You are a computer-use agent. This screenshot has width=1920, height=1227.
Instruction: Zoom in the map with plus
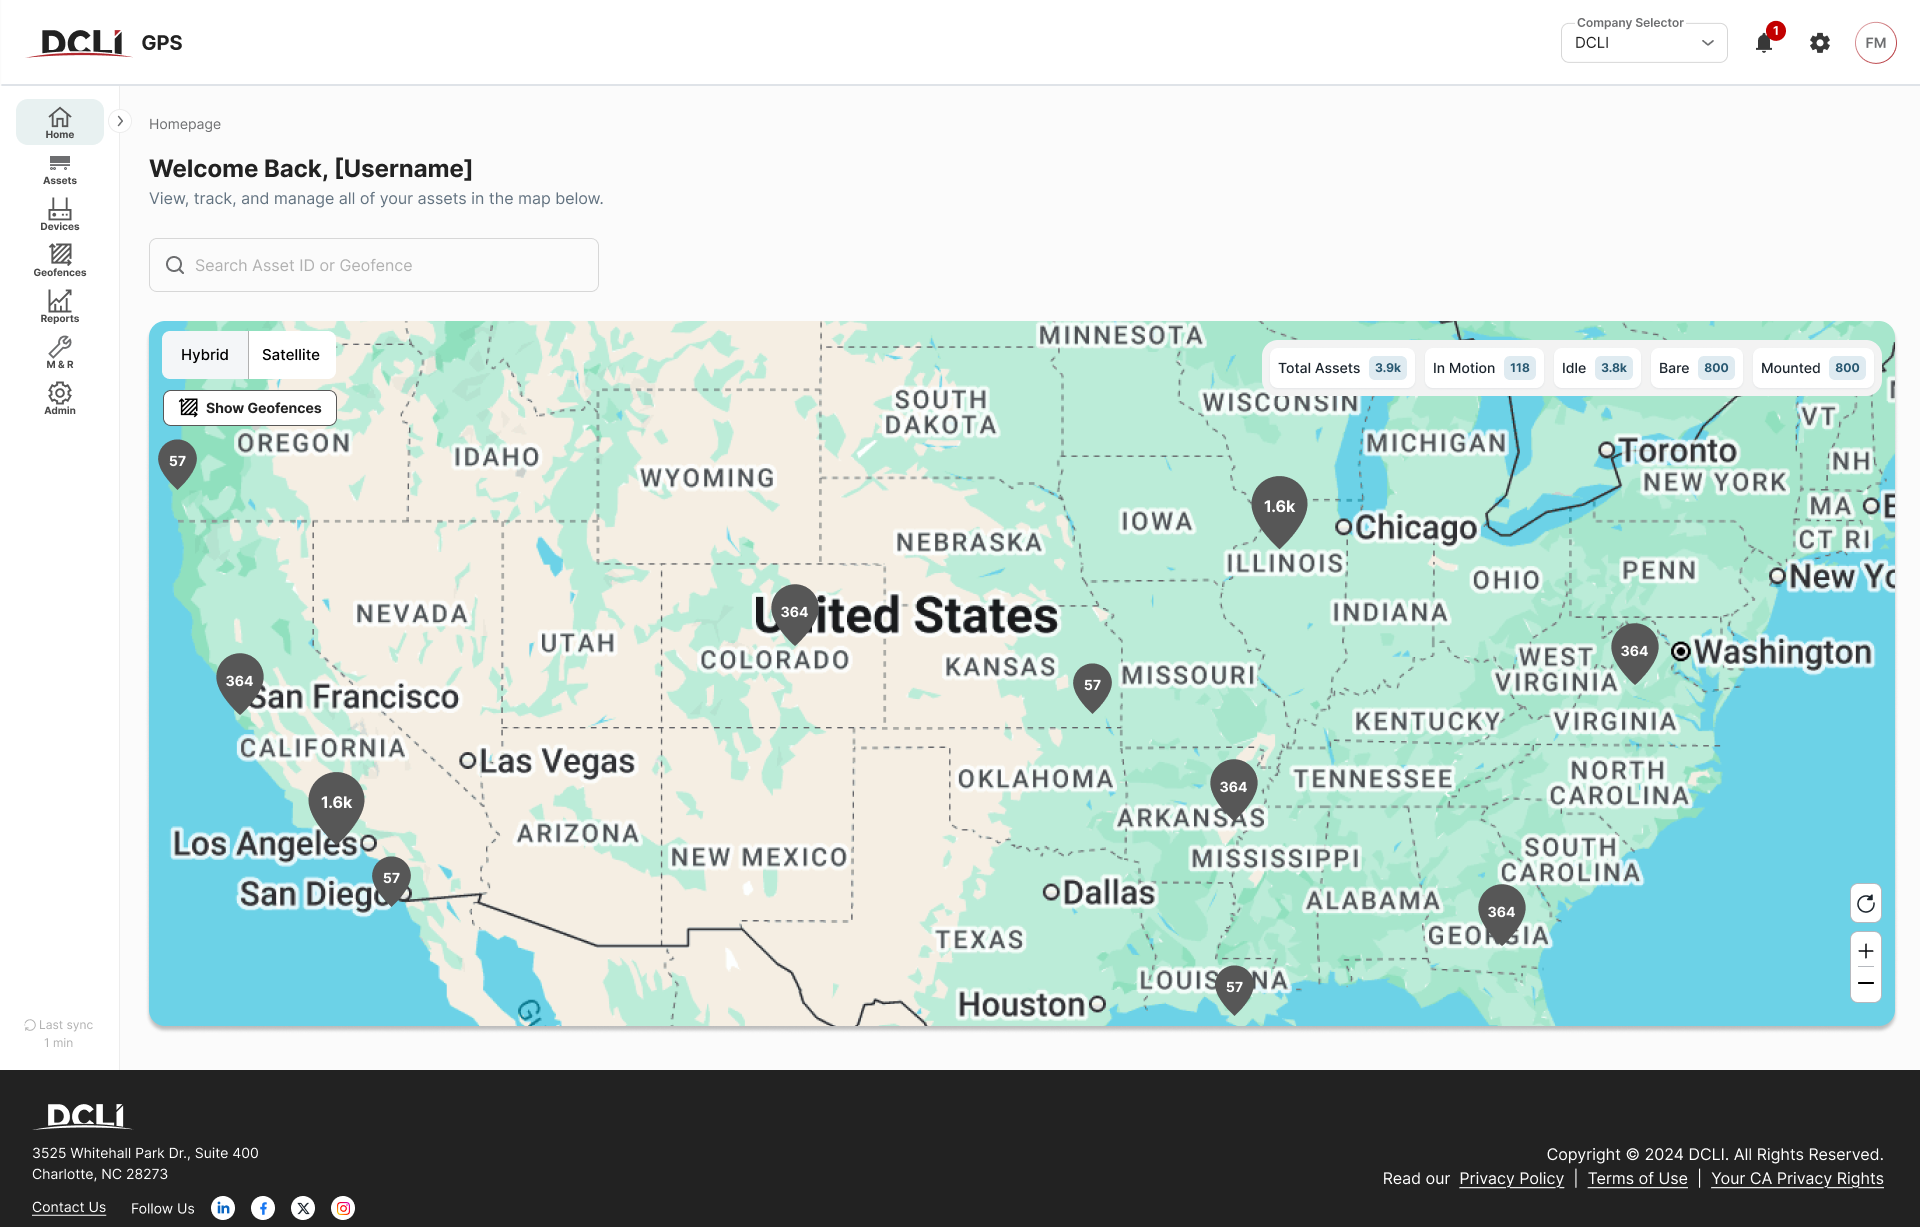(x=1866, y=951)
